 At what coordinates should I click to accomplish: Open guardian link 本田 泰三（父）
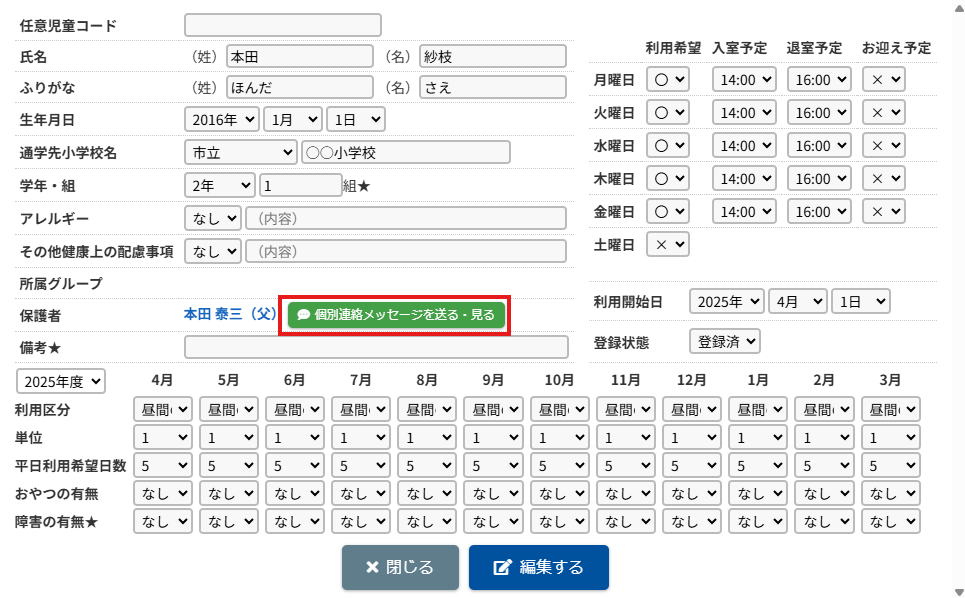(230, 314)
